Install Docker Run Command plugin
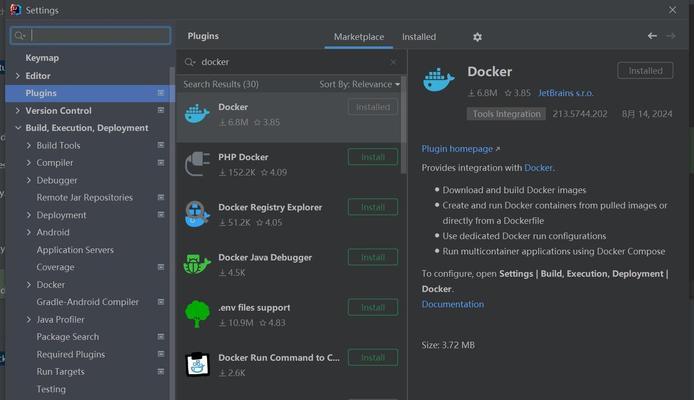The height and width of the screenshot is (400, 694). click(373, 357)
